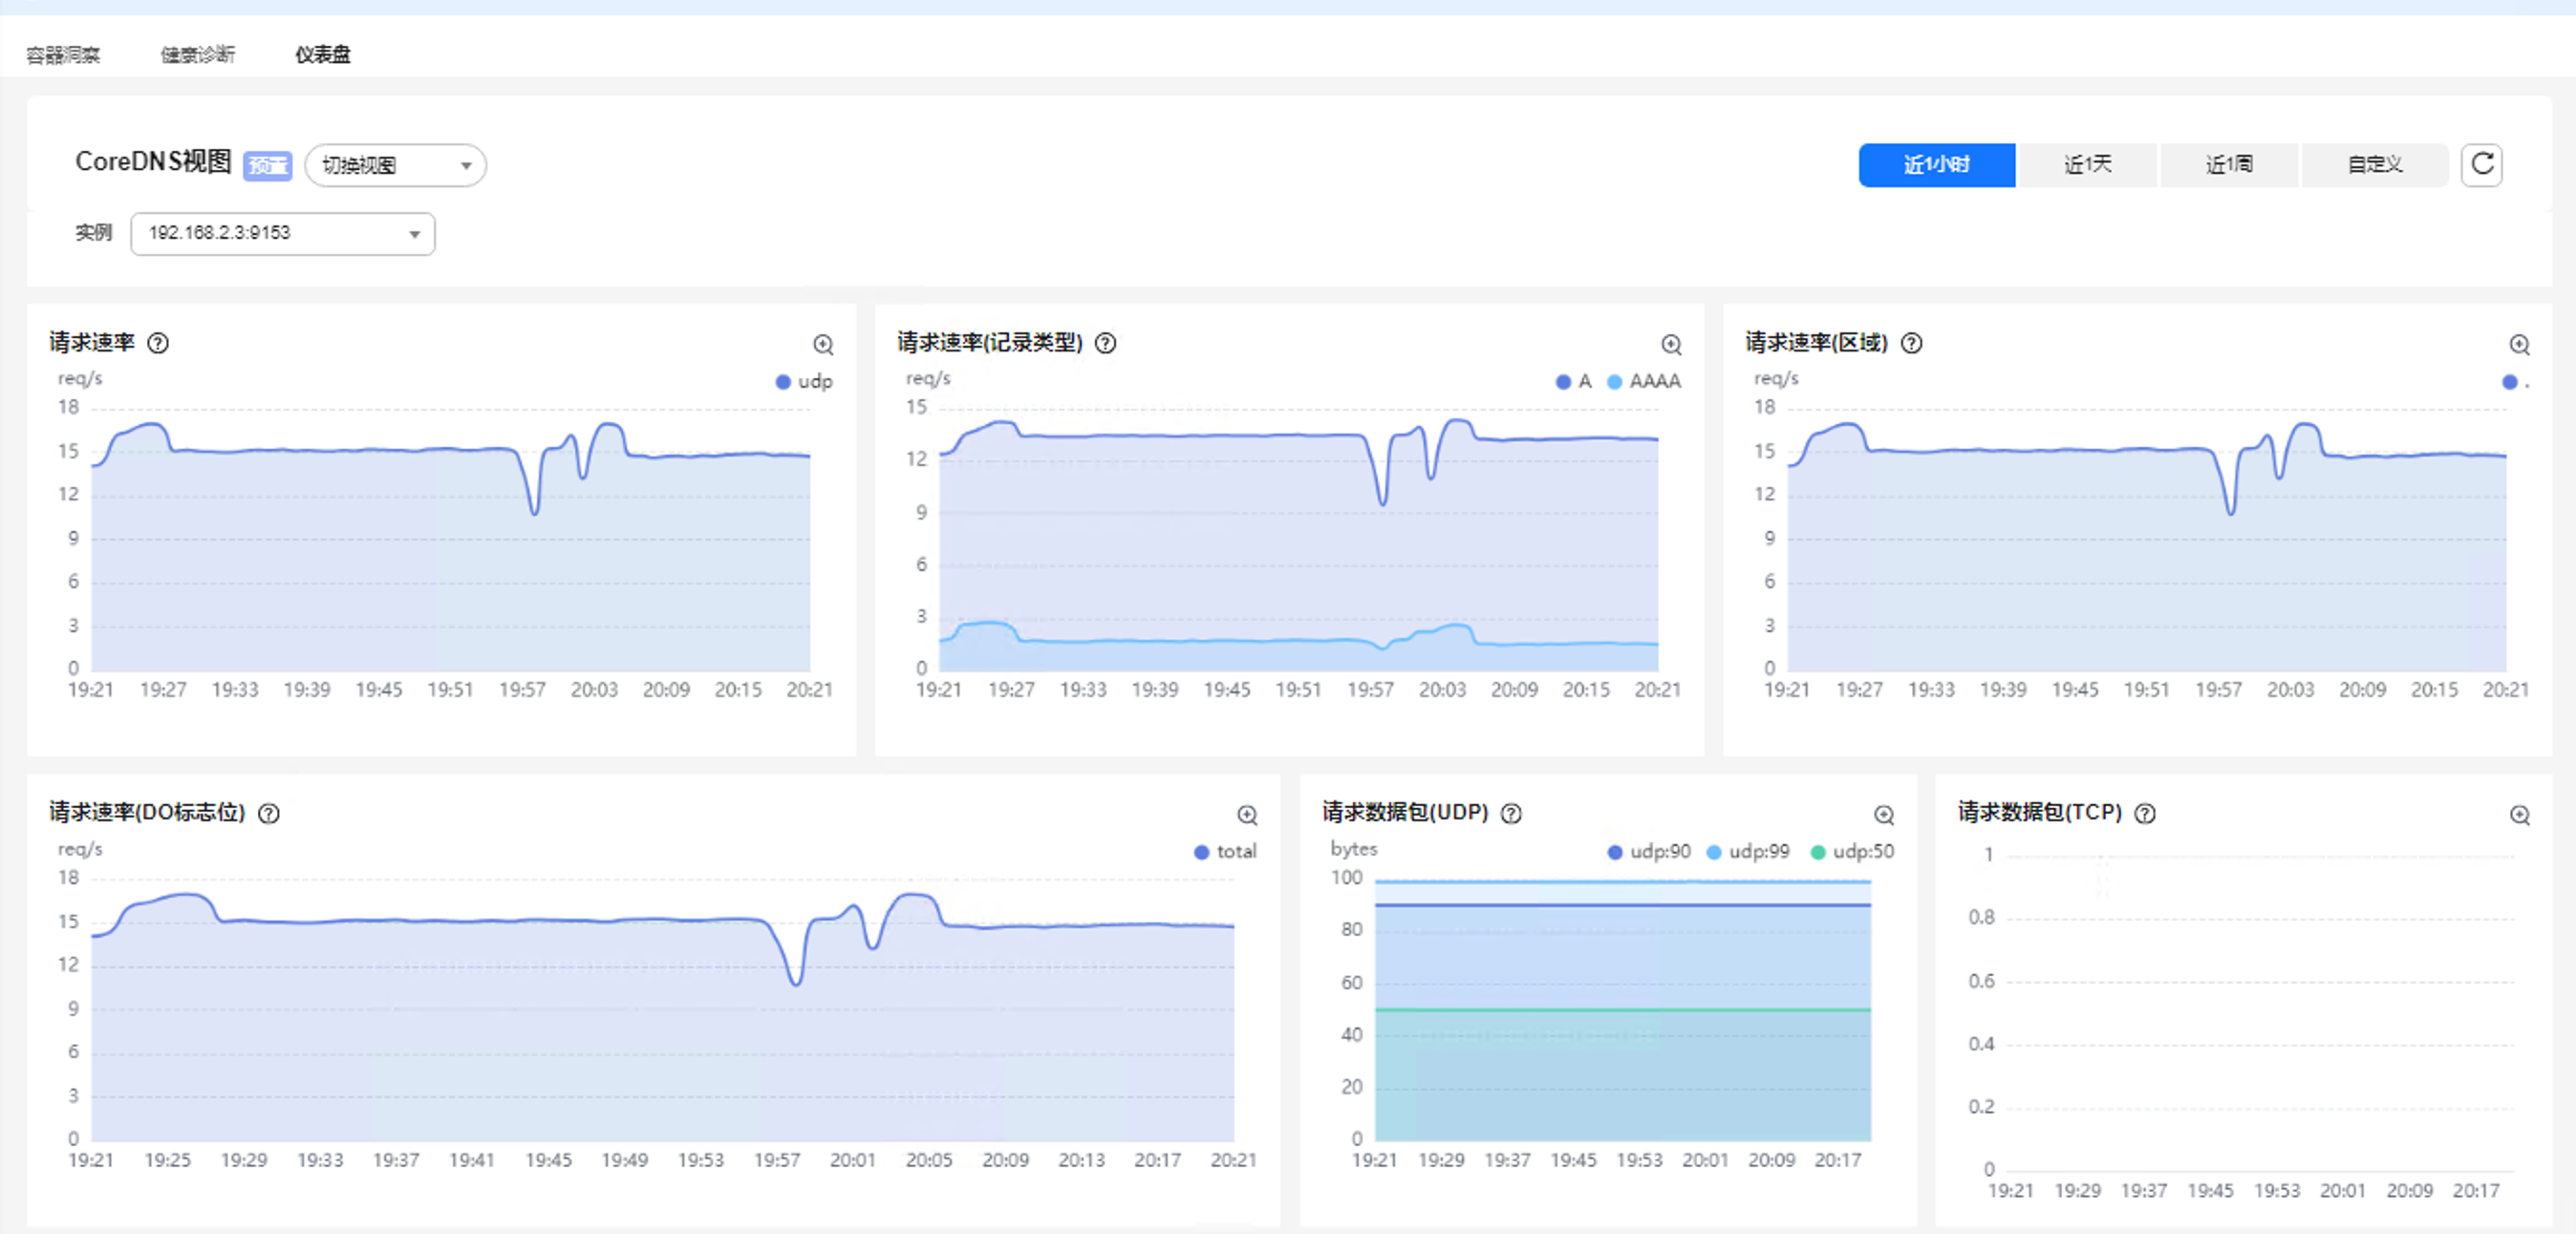
Task: Choose the 自定义 time range
Action: coord(2374,164)
